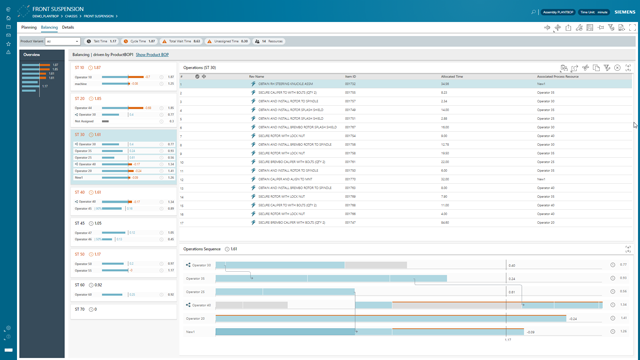Click the Overview panel header
This screenshot has width=640, height=360.
tap(42, 55)
